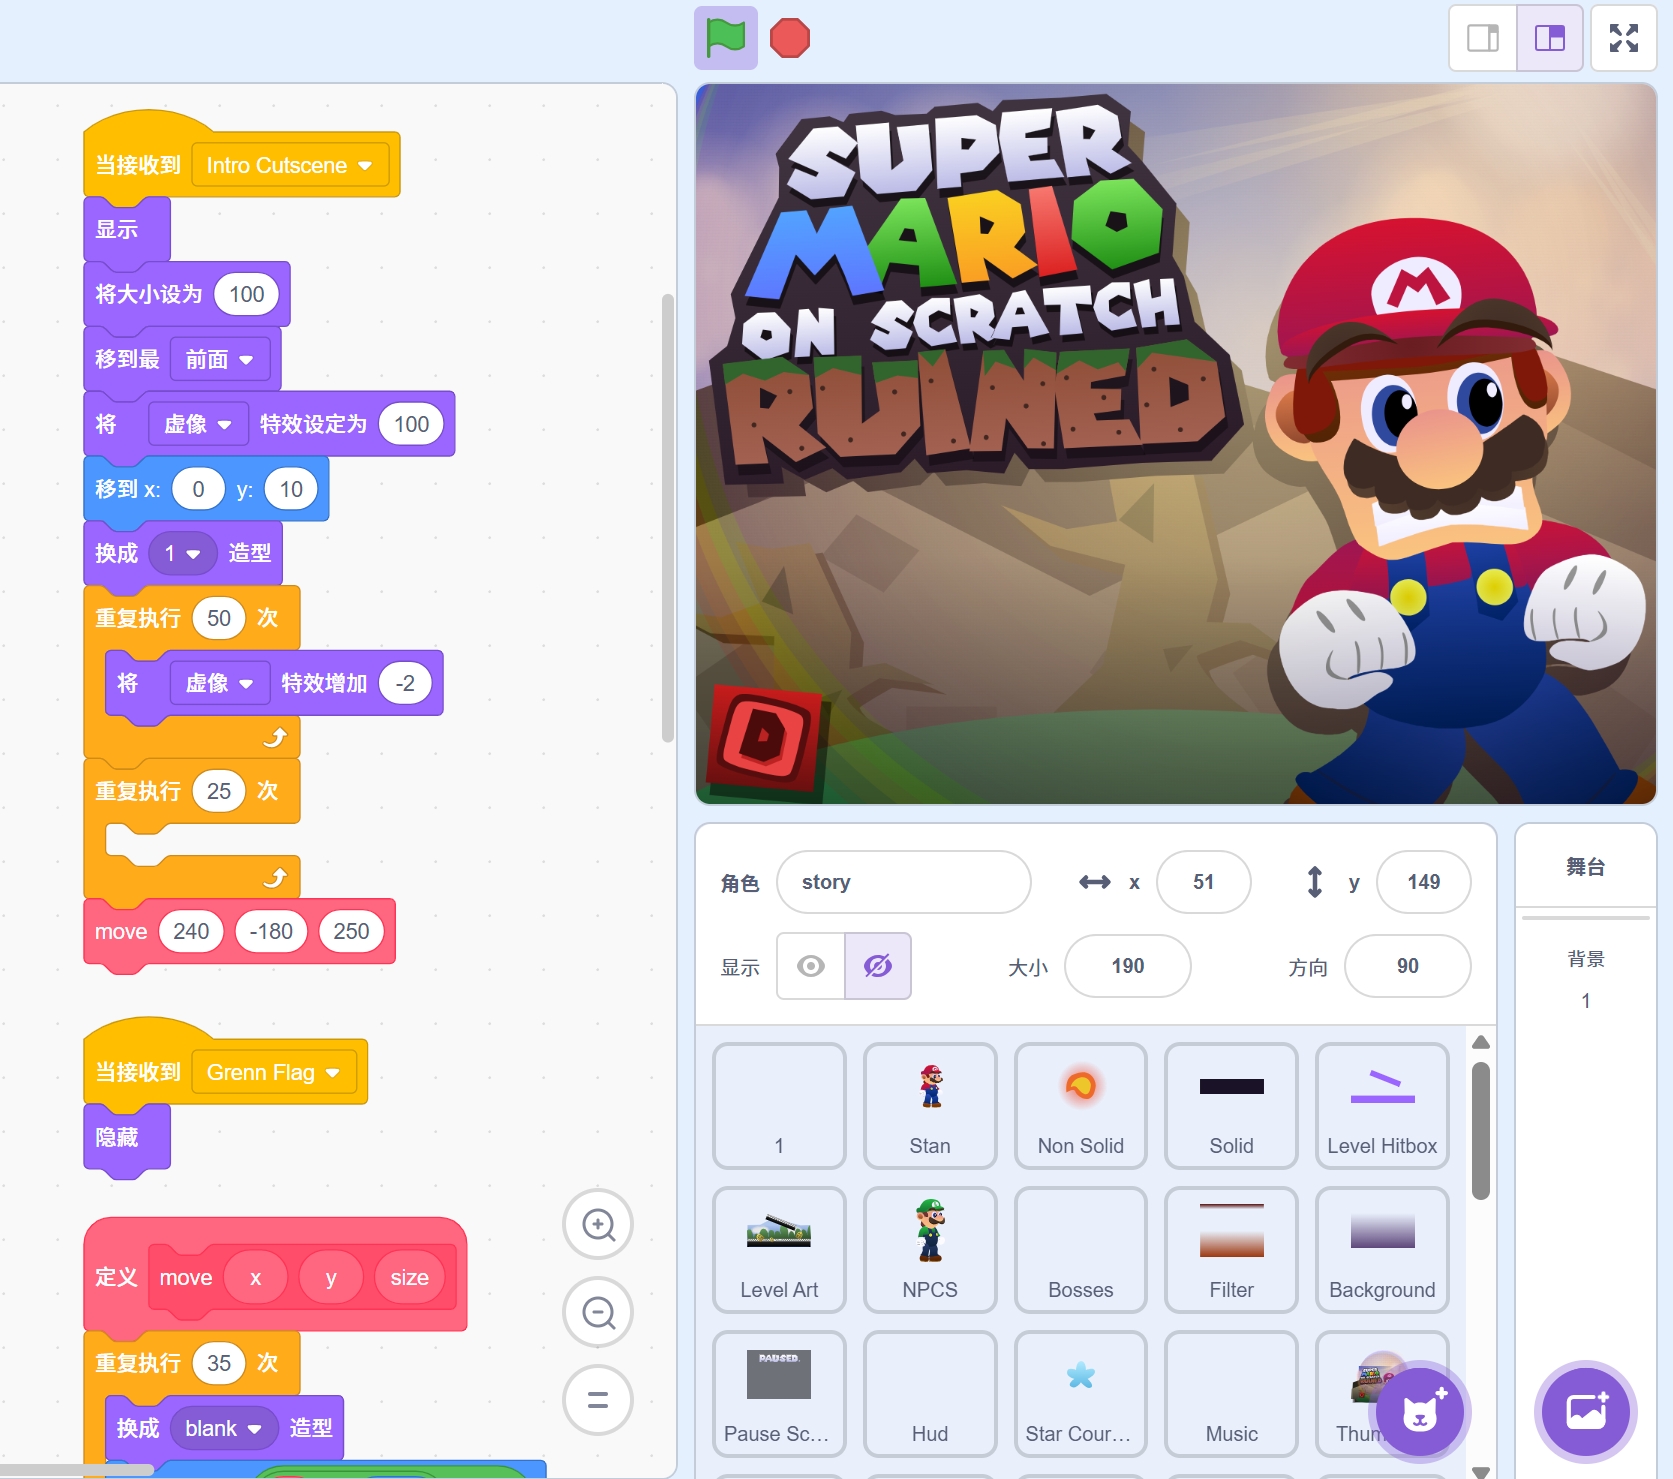Switch to small stage layout

click(1482, 39)
